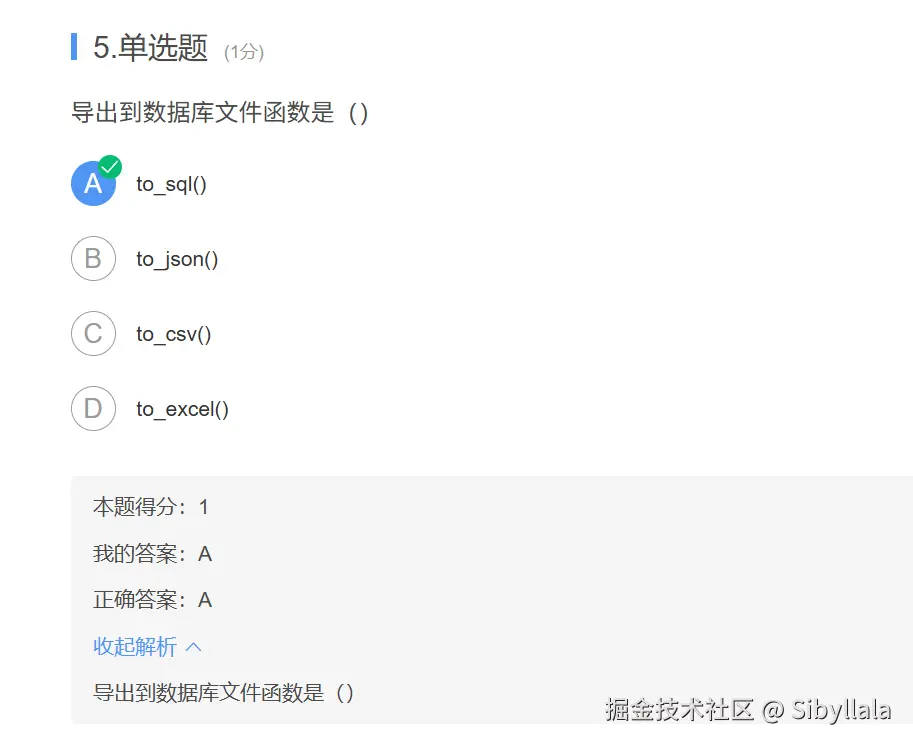Viewport: 913px width, 746px height.
Task: Collapse analysis using the up chevron
Action: [x=194, y=647]
